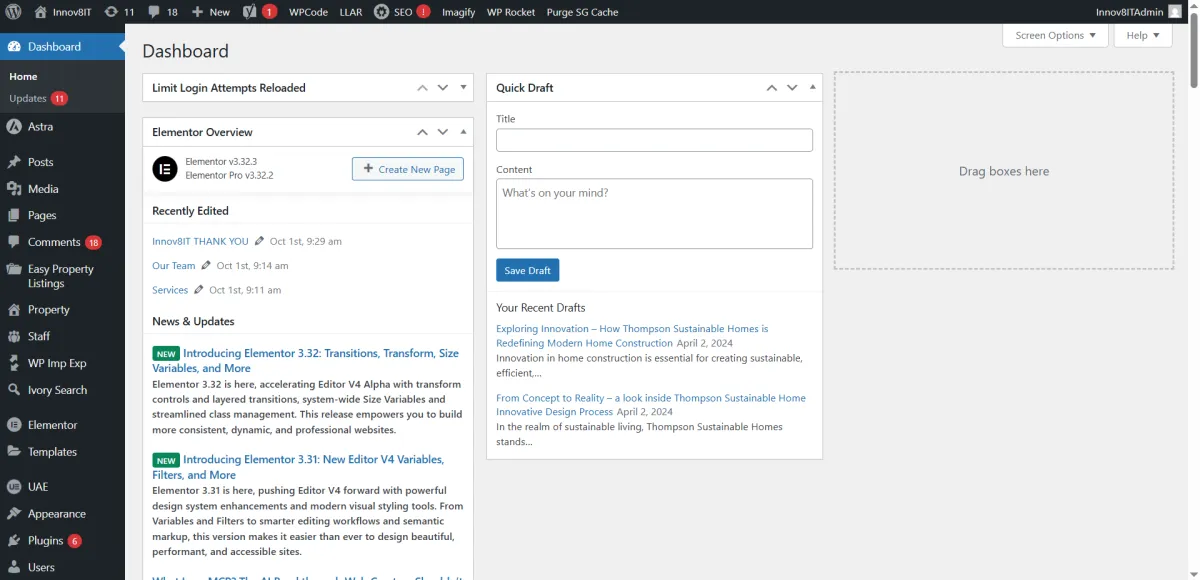Open the updates icon showing 11
1200x580 pixels.
pos(110,12)
